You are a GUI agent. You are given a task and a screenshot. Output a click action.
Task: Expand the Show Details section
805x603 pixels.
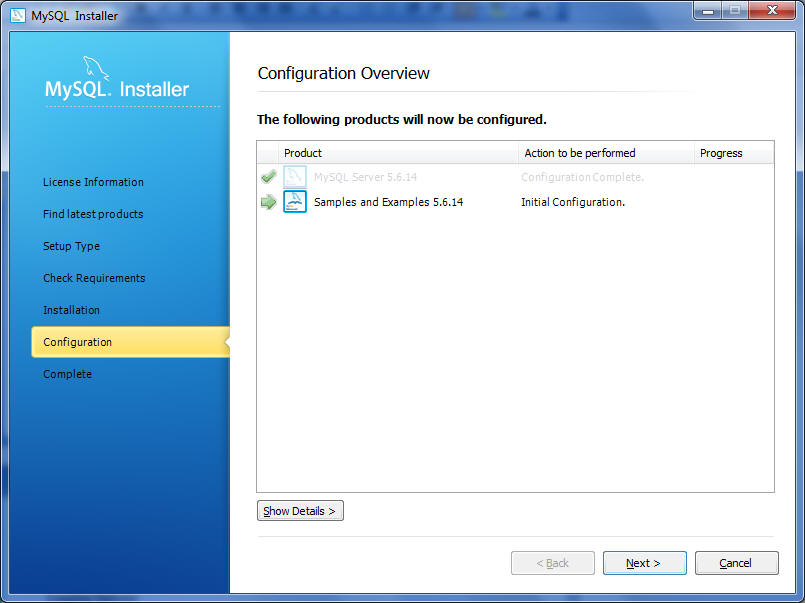(300, 511)
